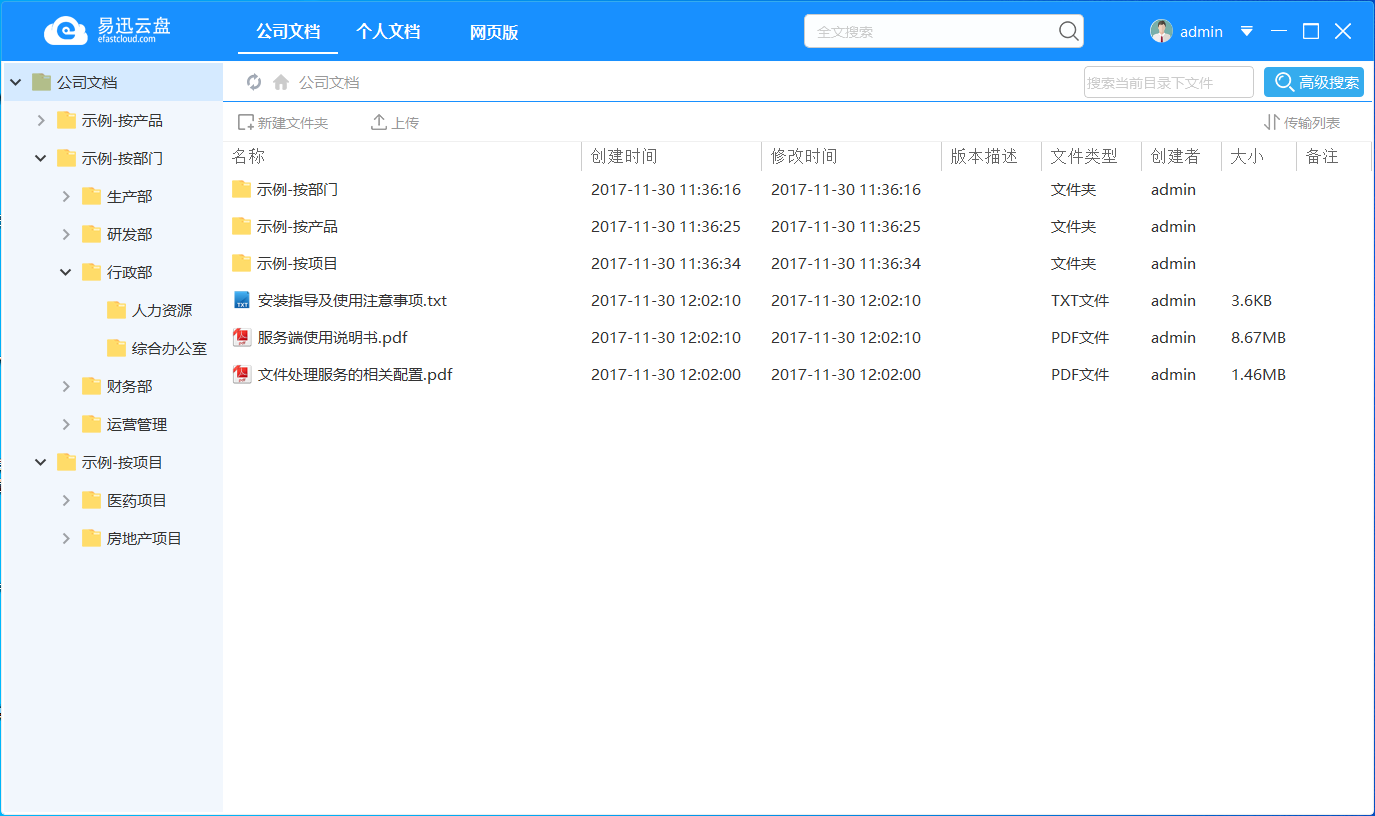
Task: Click the PDF icon beside 服务端使用说明书.pdf
Action: [x=241, y=337]
